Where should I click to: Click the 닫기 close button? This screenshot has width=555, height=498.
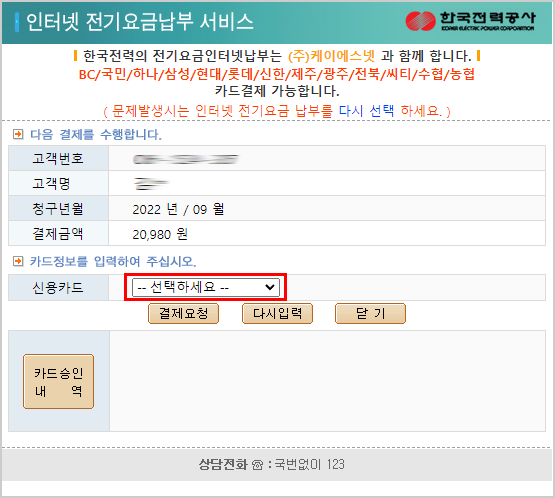coord(370,313)
